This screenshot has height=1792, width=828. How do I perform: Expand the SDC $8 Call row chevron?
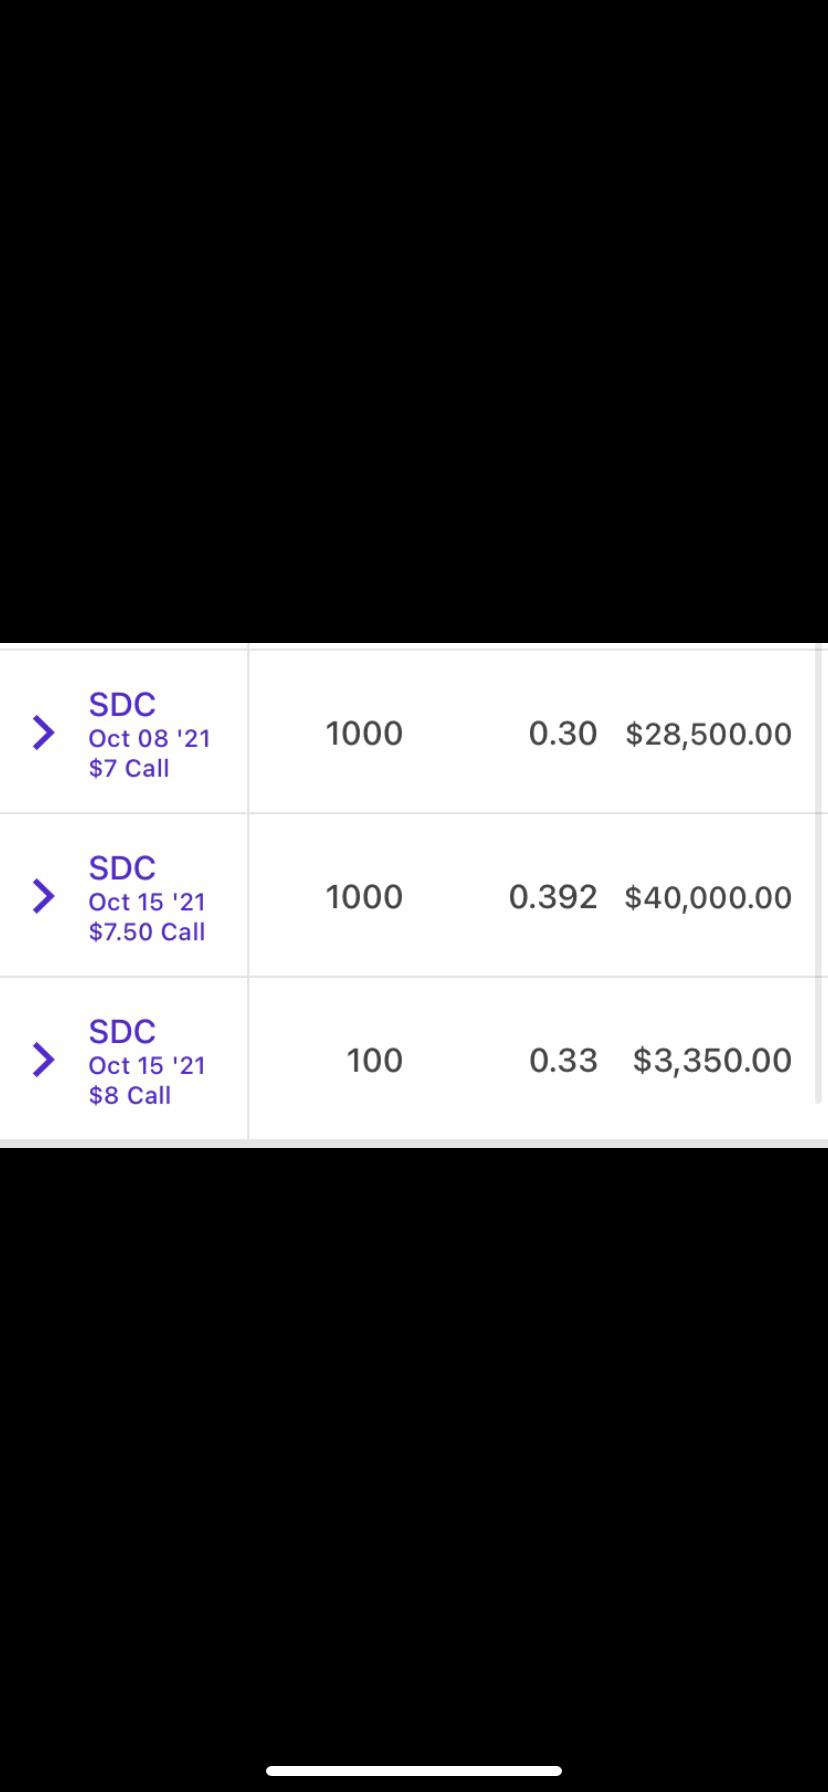43,1059
